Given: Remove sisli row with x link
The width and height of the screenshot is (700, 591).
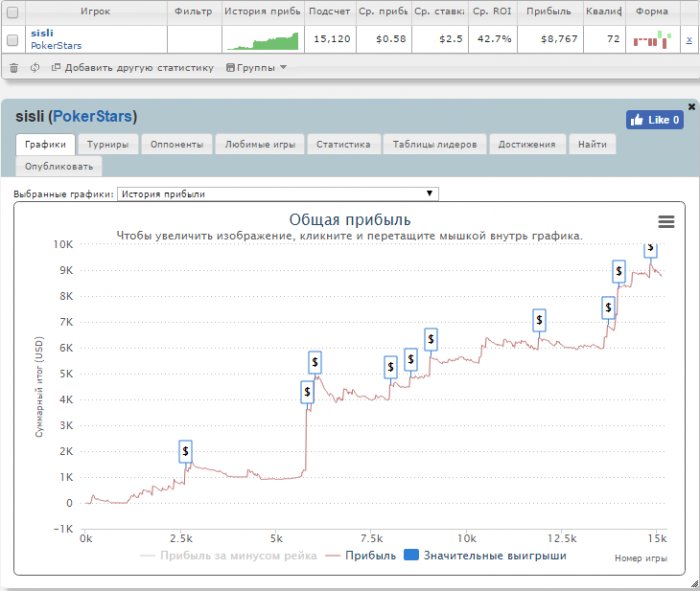Looking at the screenshot, I should coord(688,40).
